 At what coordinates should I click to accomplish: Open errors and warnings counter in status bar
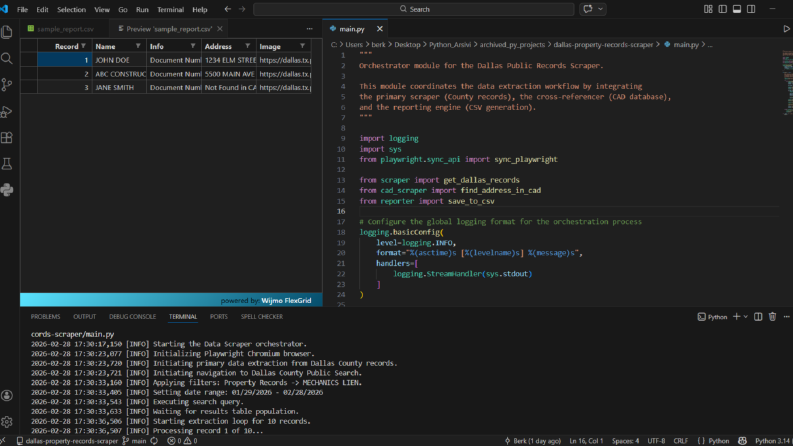pyautogui.click(x=182, y=441)
